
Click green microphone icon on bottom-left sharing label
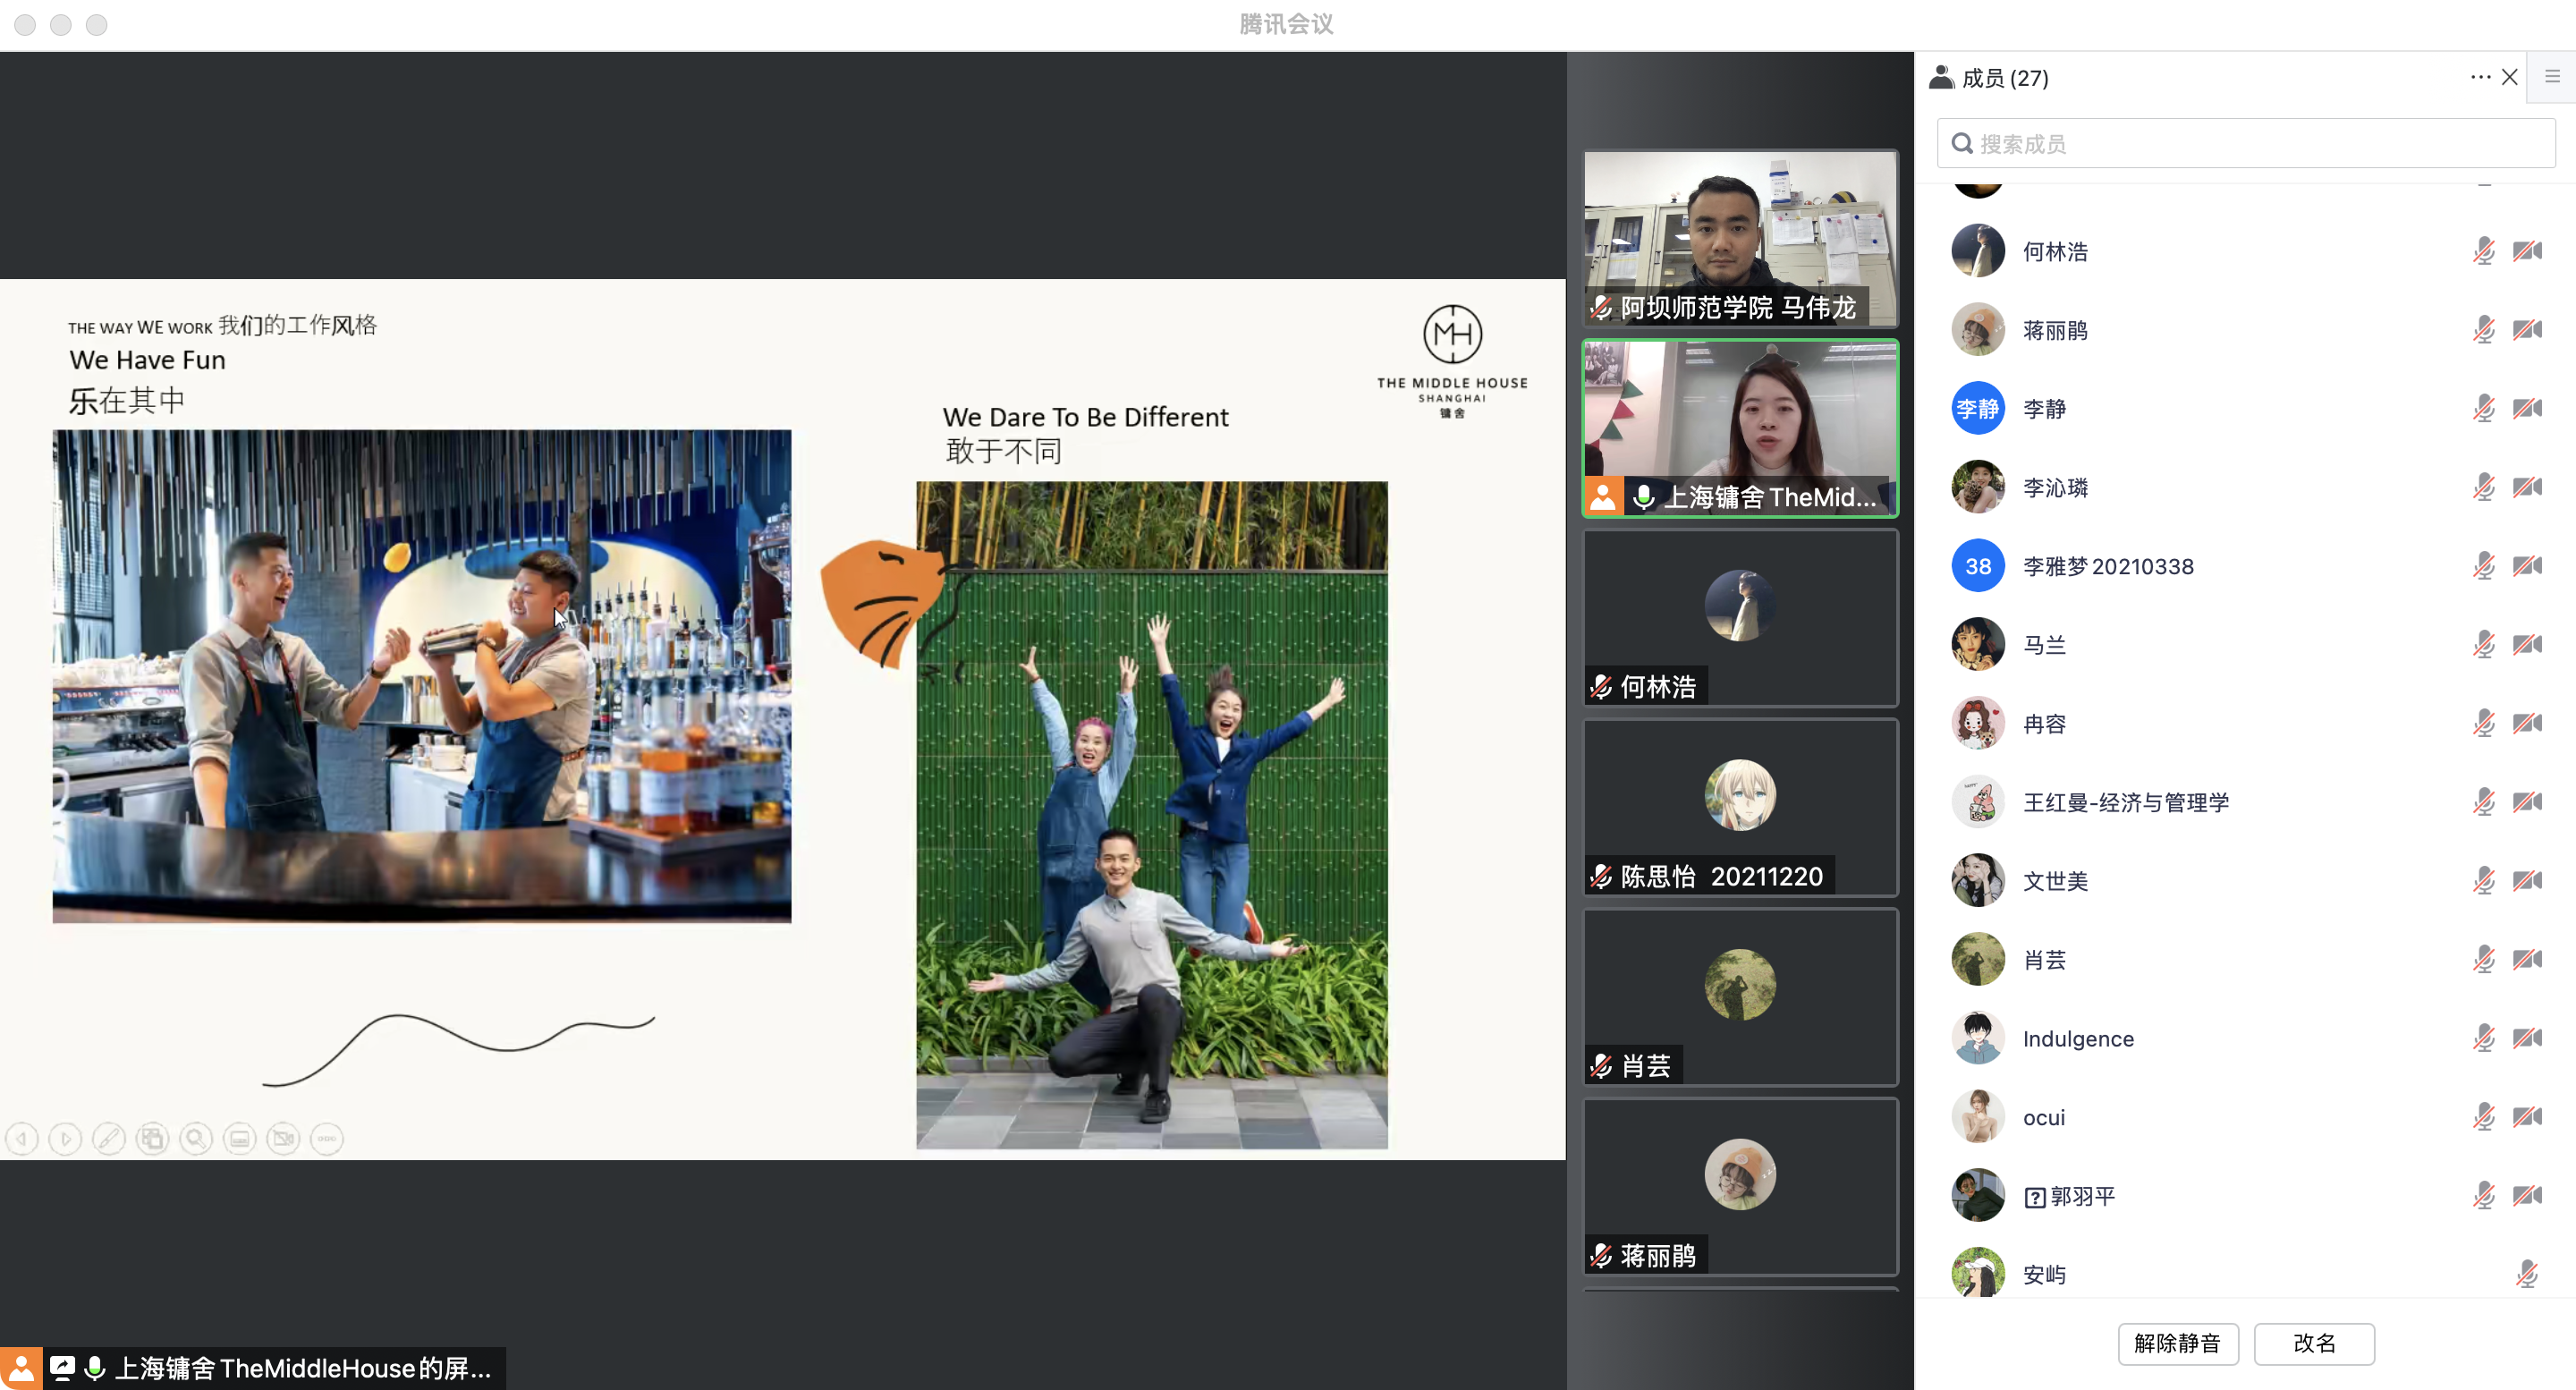click(95, 1368)
